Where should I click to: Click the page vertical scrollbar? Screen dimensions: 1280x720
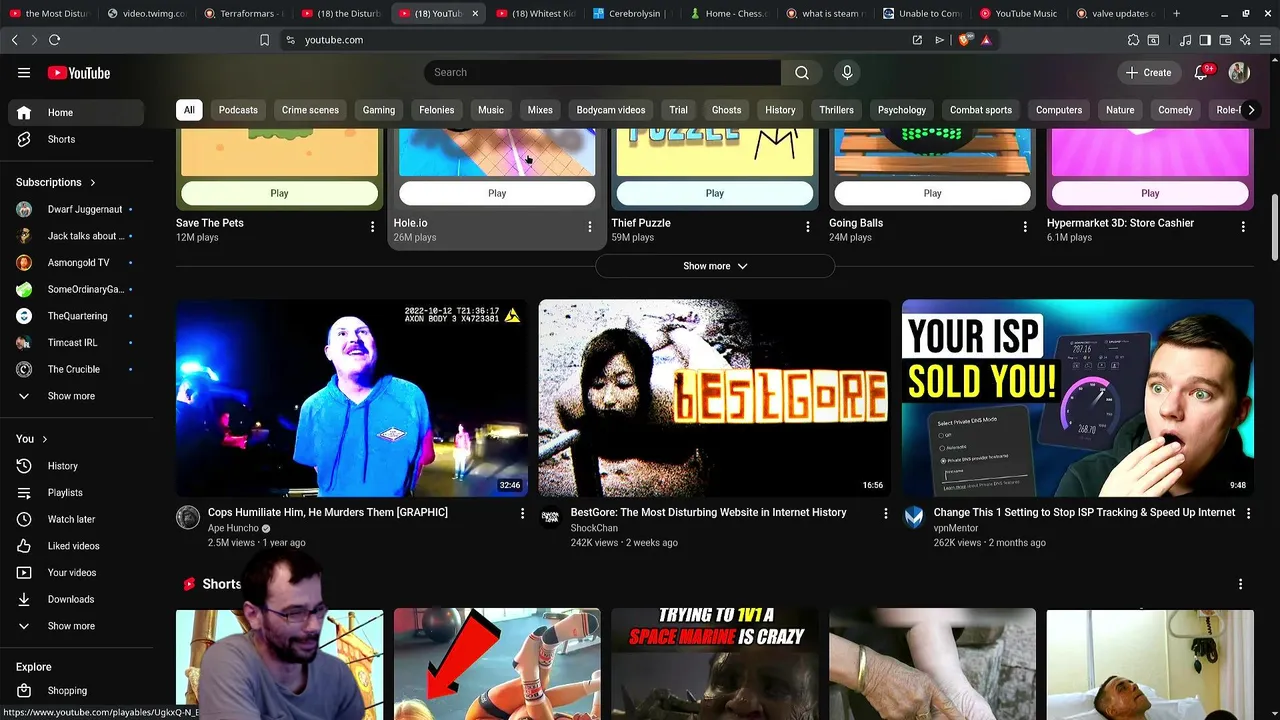[1274, 226]
